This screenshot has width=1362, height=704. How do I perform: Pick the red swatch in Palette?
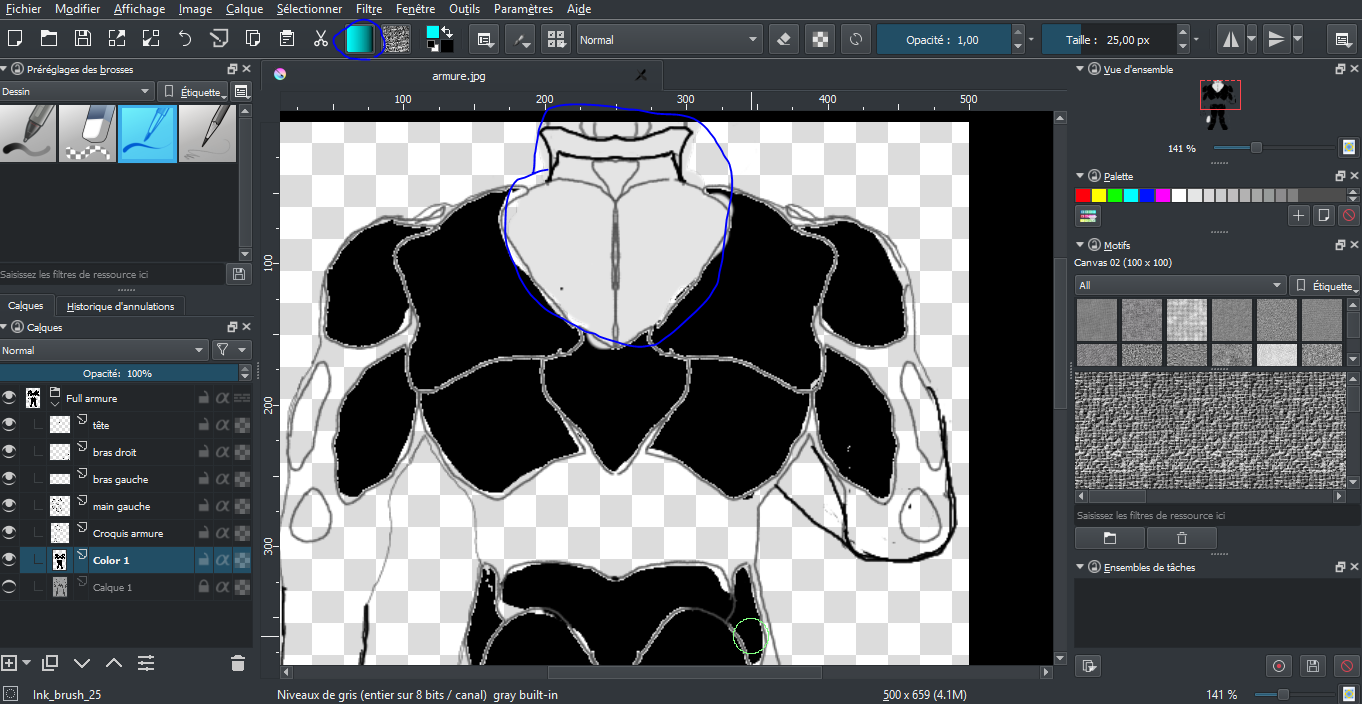click(x=1082, y=195)
